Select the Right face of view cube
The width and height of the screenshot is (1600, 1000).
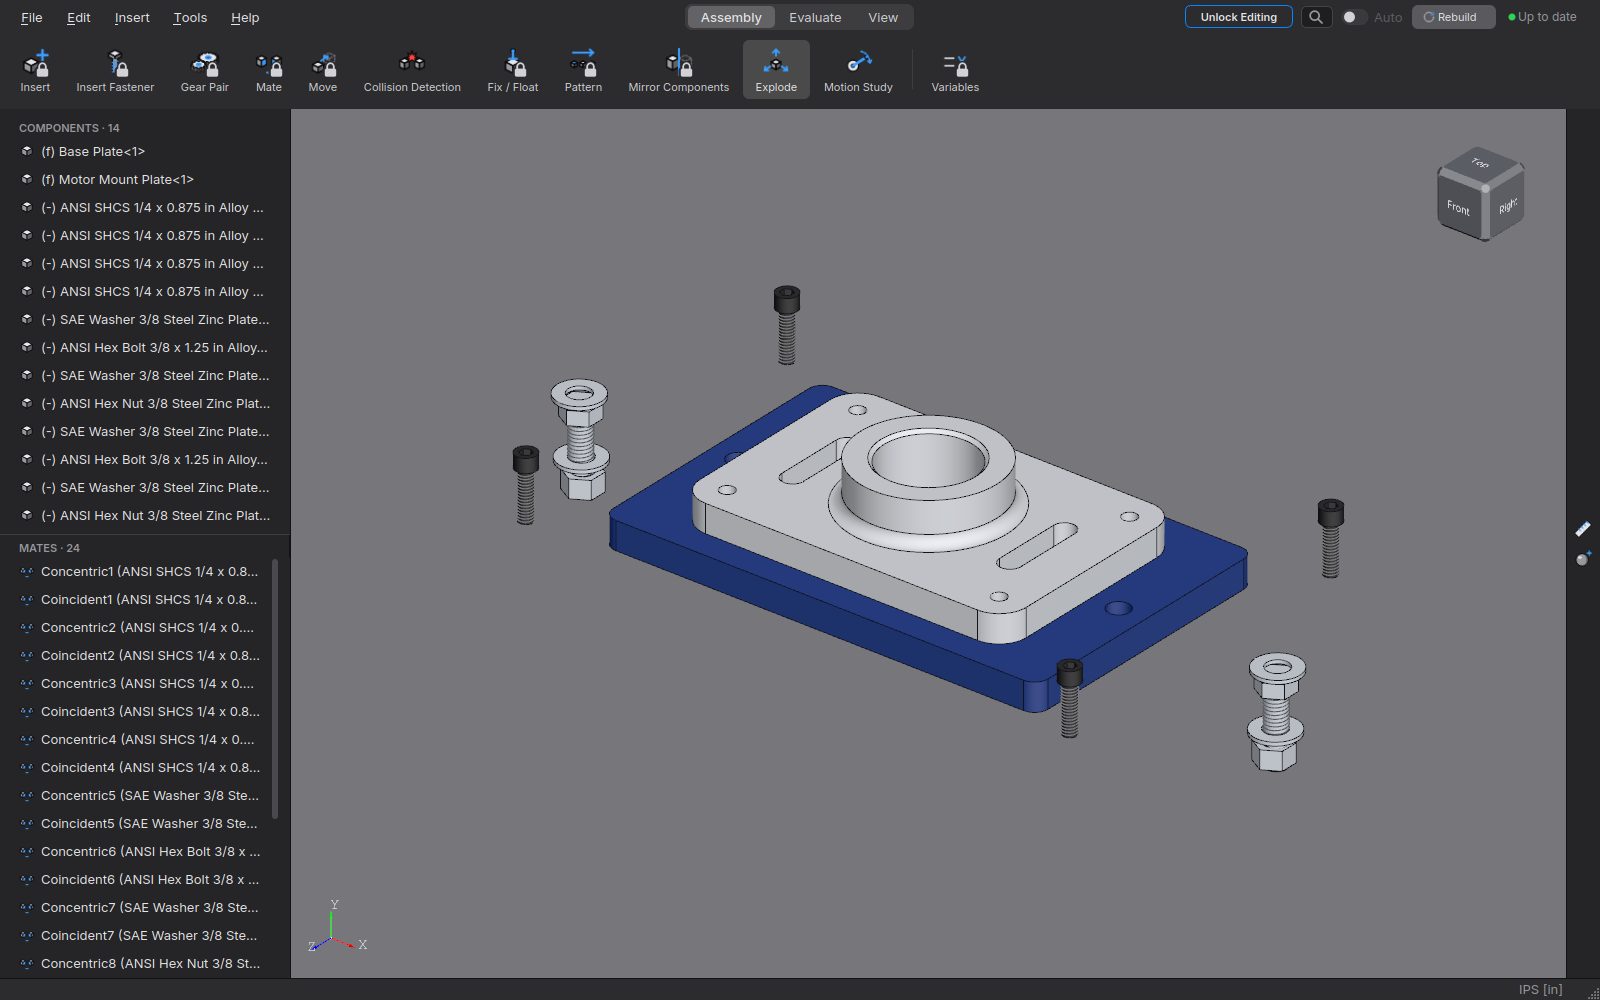[1507, 207]
